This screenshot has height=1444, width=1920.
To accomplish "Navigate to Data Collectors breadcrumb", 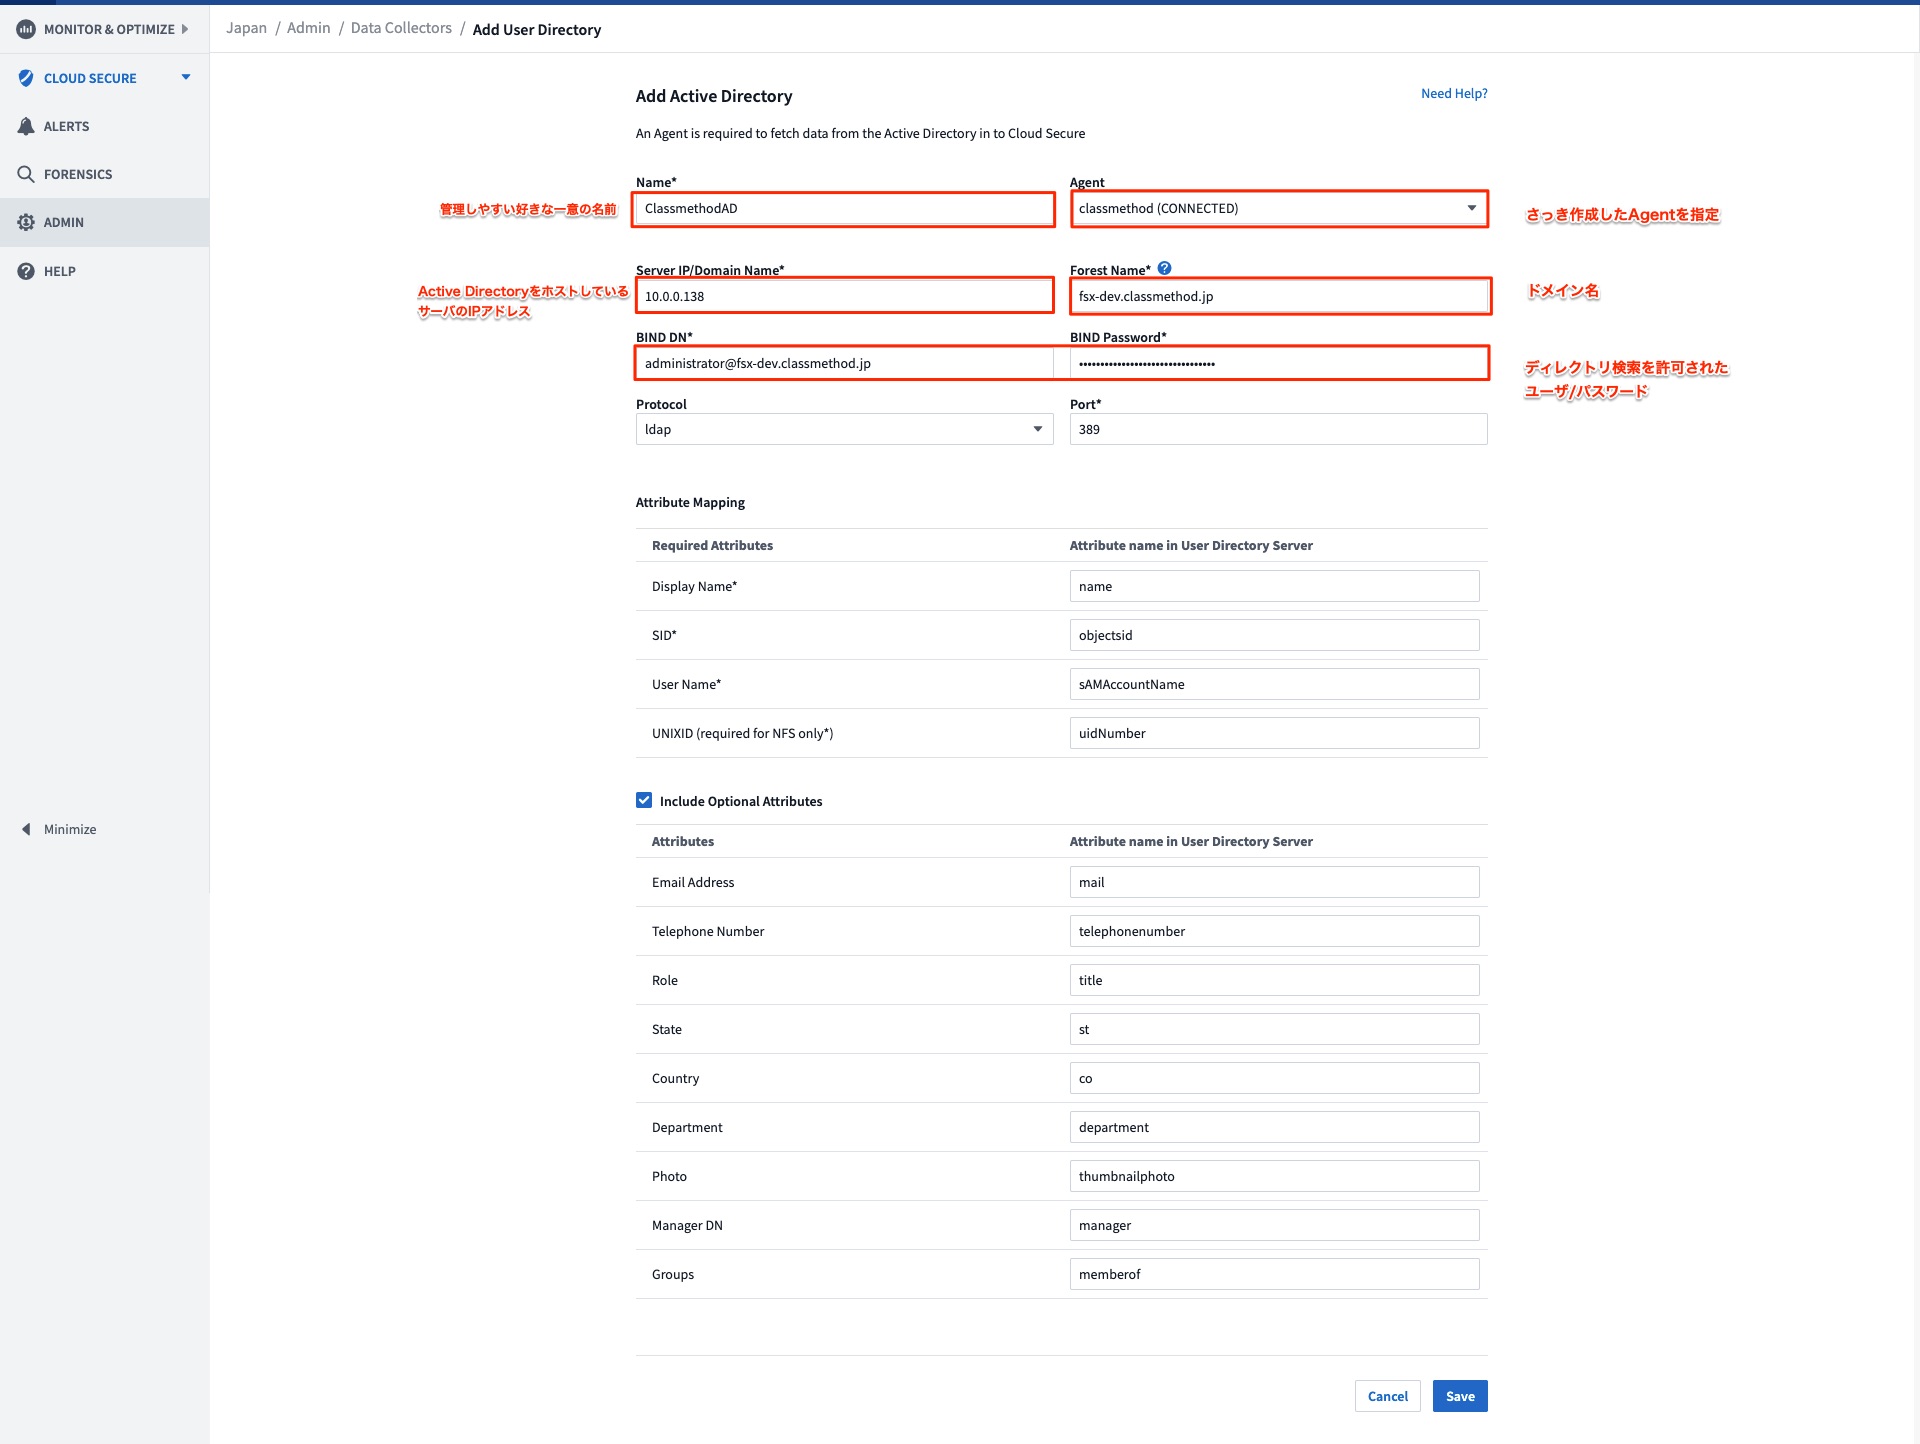I will tap(399, 27).
